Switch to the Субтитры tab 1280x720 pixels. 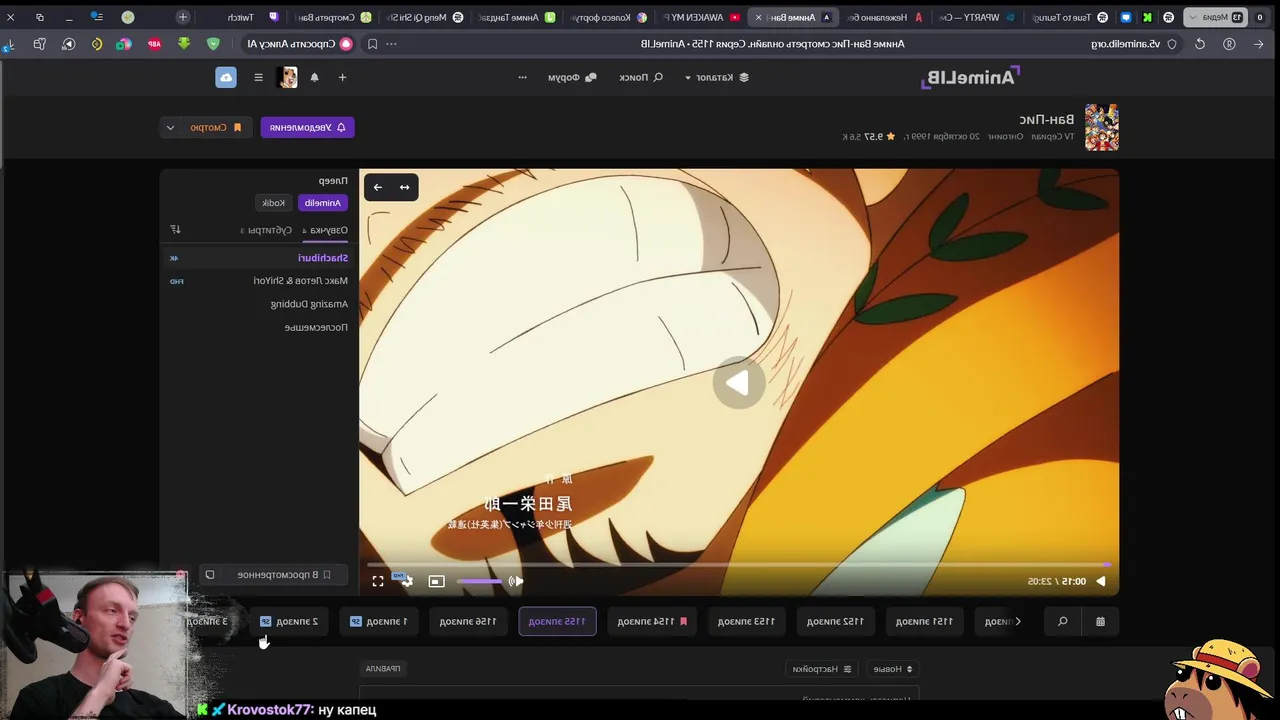pos(268,230)
